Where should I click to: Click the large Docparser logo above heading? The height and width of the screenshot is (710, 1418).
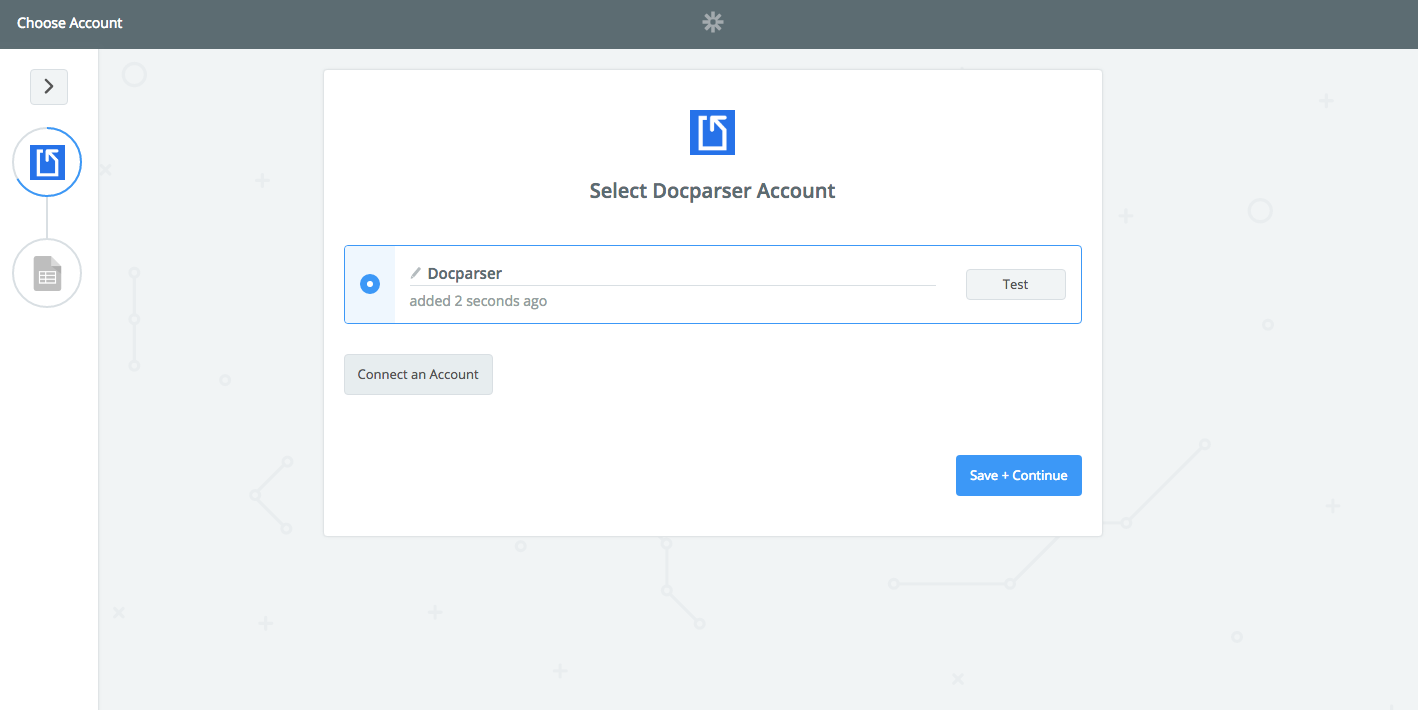coord(712,132)
